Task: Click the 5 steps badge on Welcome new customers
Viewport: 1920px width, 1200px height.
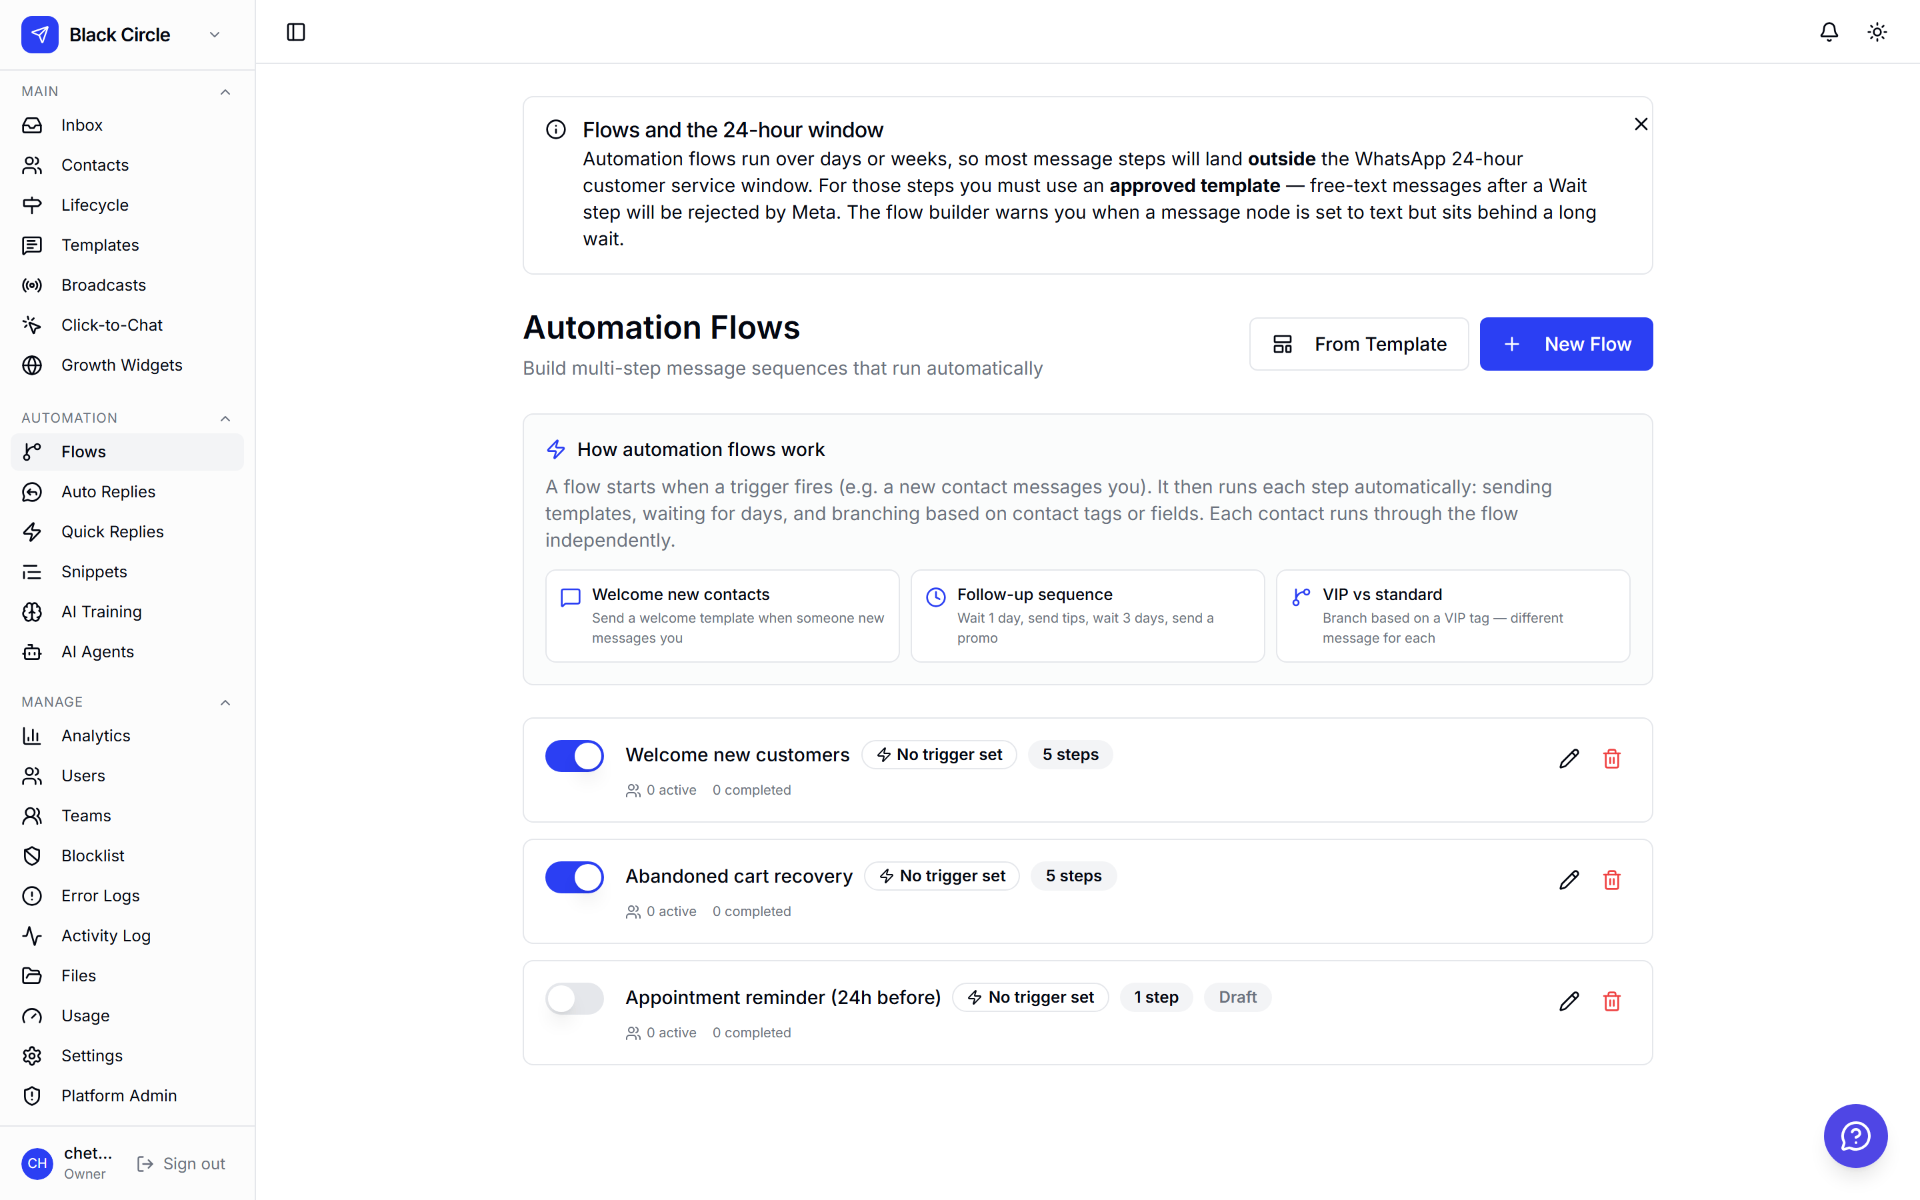Action: pyautogui.click(x=1070, y=755)
